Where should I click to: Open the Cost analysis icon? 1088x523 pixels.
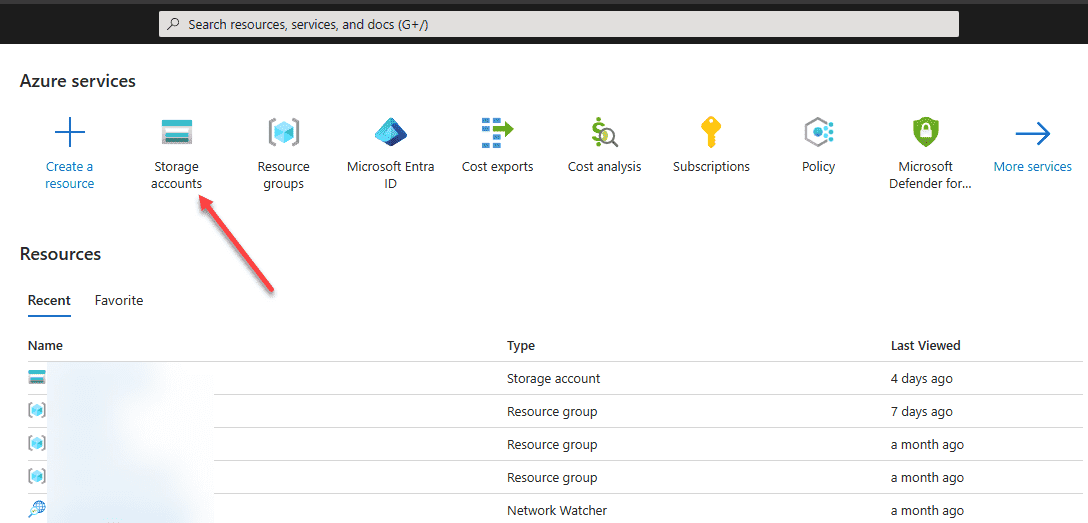[x=604, y=132]
